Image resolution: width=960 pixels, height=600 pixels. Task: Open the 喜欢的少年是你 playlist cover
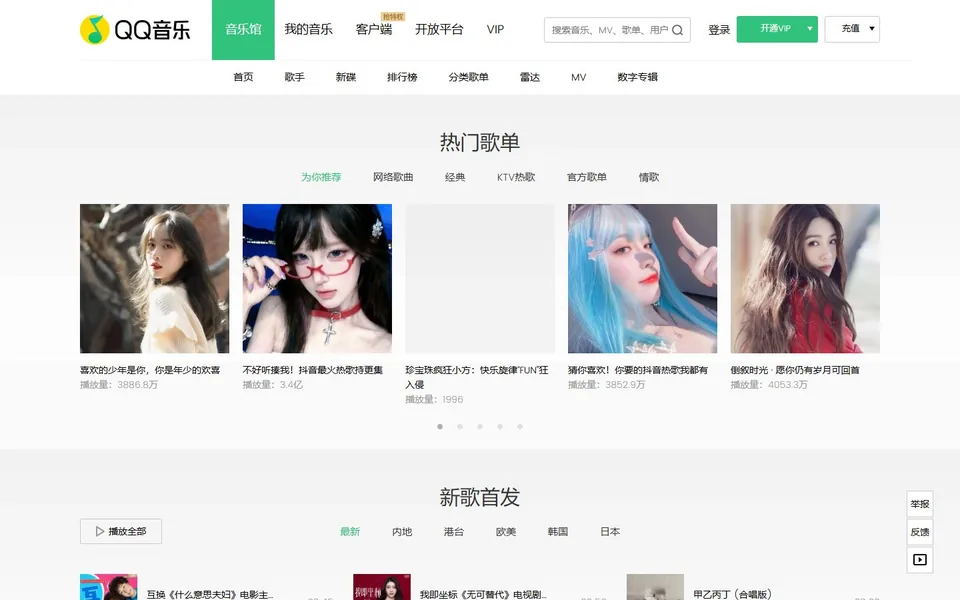(154, 279)
